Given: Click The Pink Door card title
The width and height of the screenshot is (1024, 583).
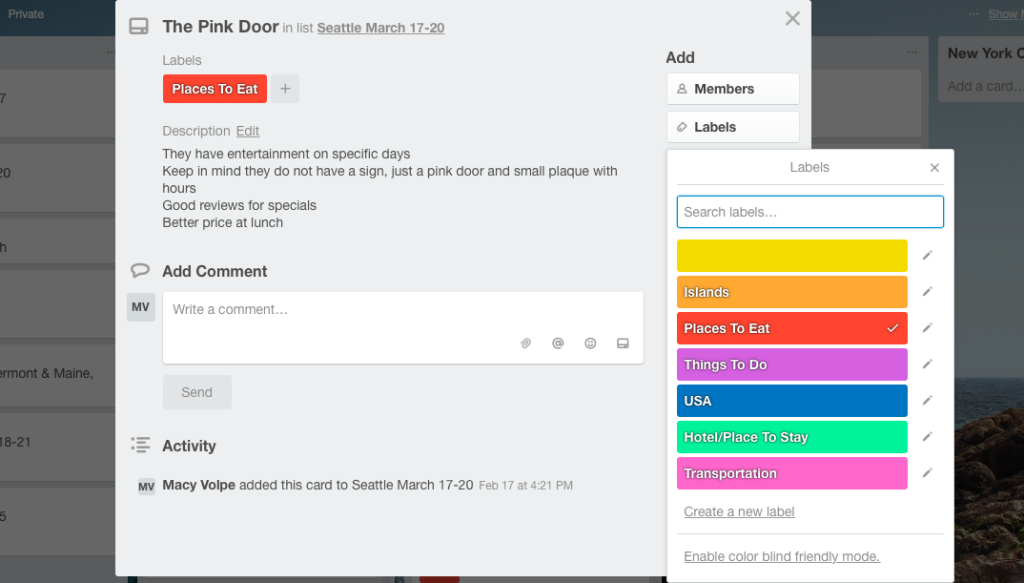Looking at the screenshot, I should point(221,27).
